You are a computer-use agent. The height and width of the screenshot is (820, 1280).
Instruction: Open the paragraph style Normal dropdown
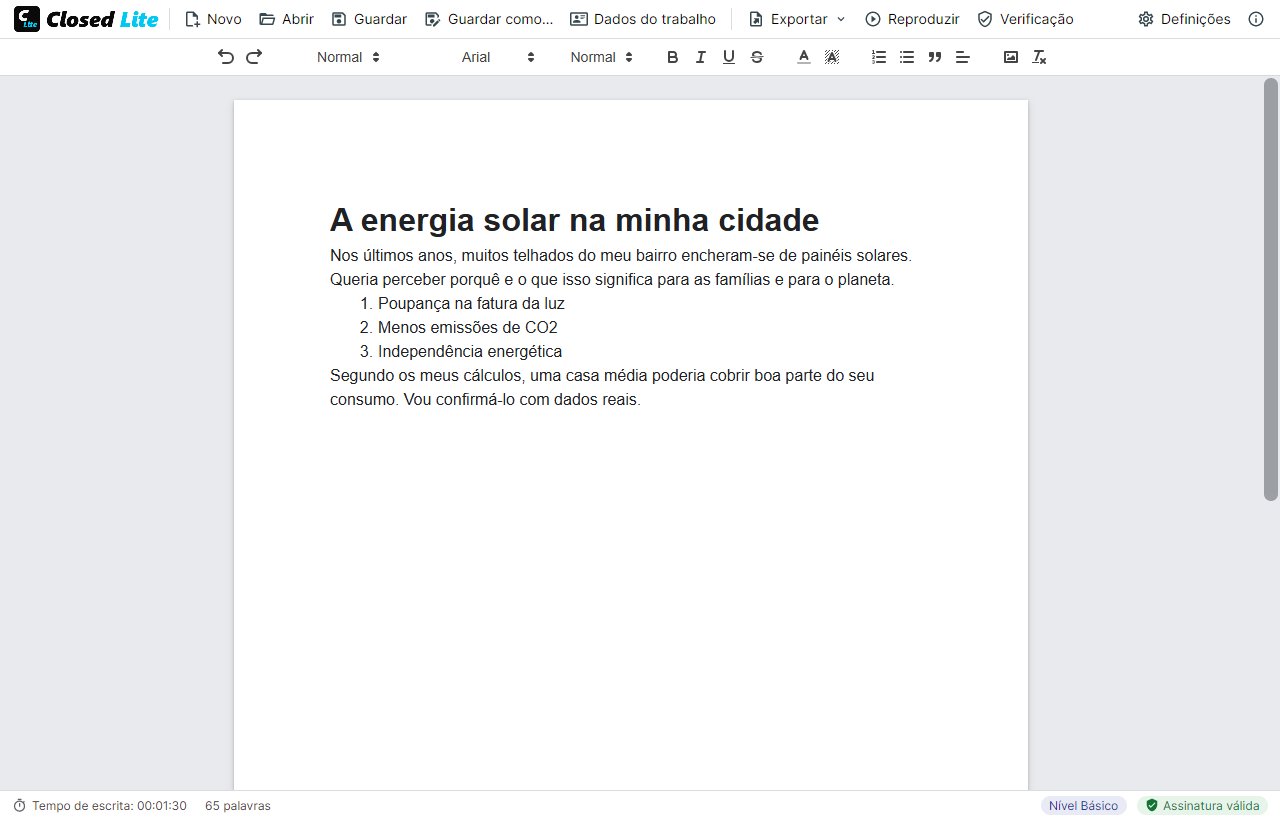tap(348, 57)
